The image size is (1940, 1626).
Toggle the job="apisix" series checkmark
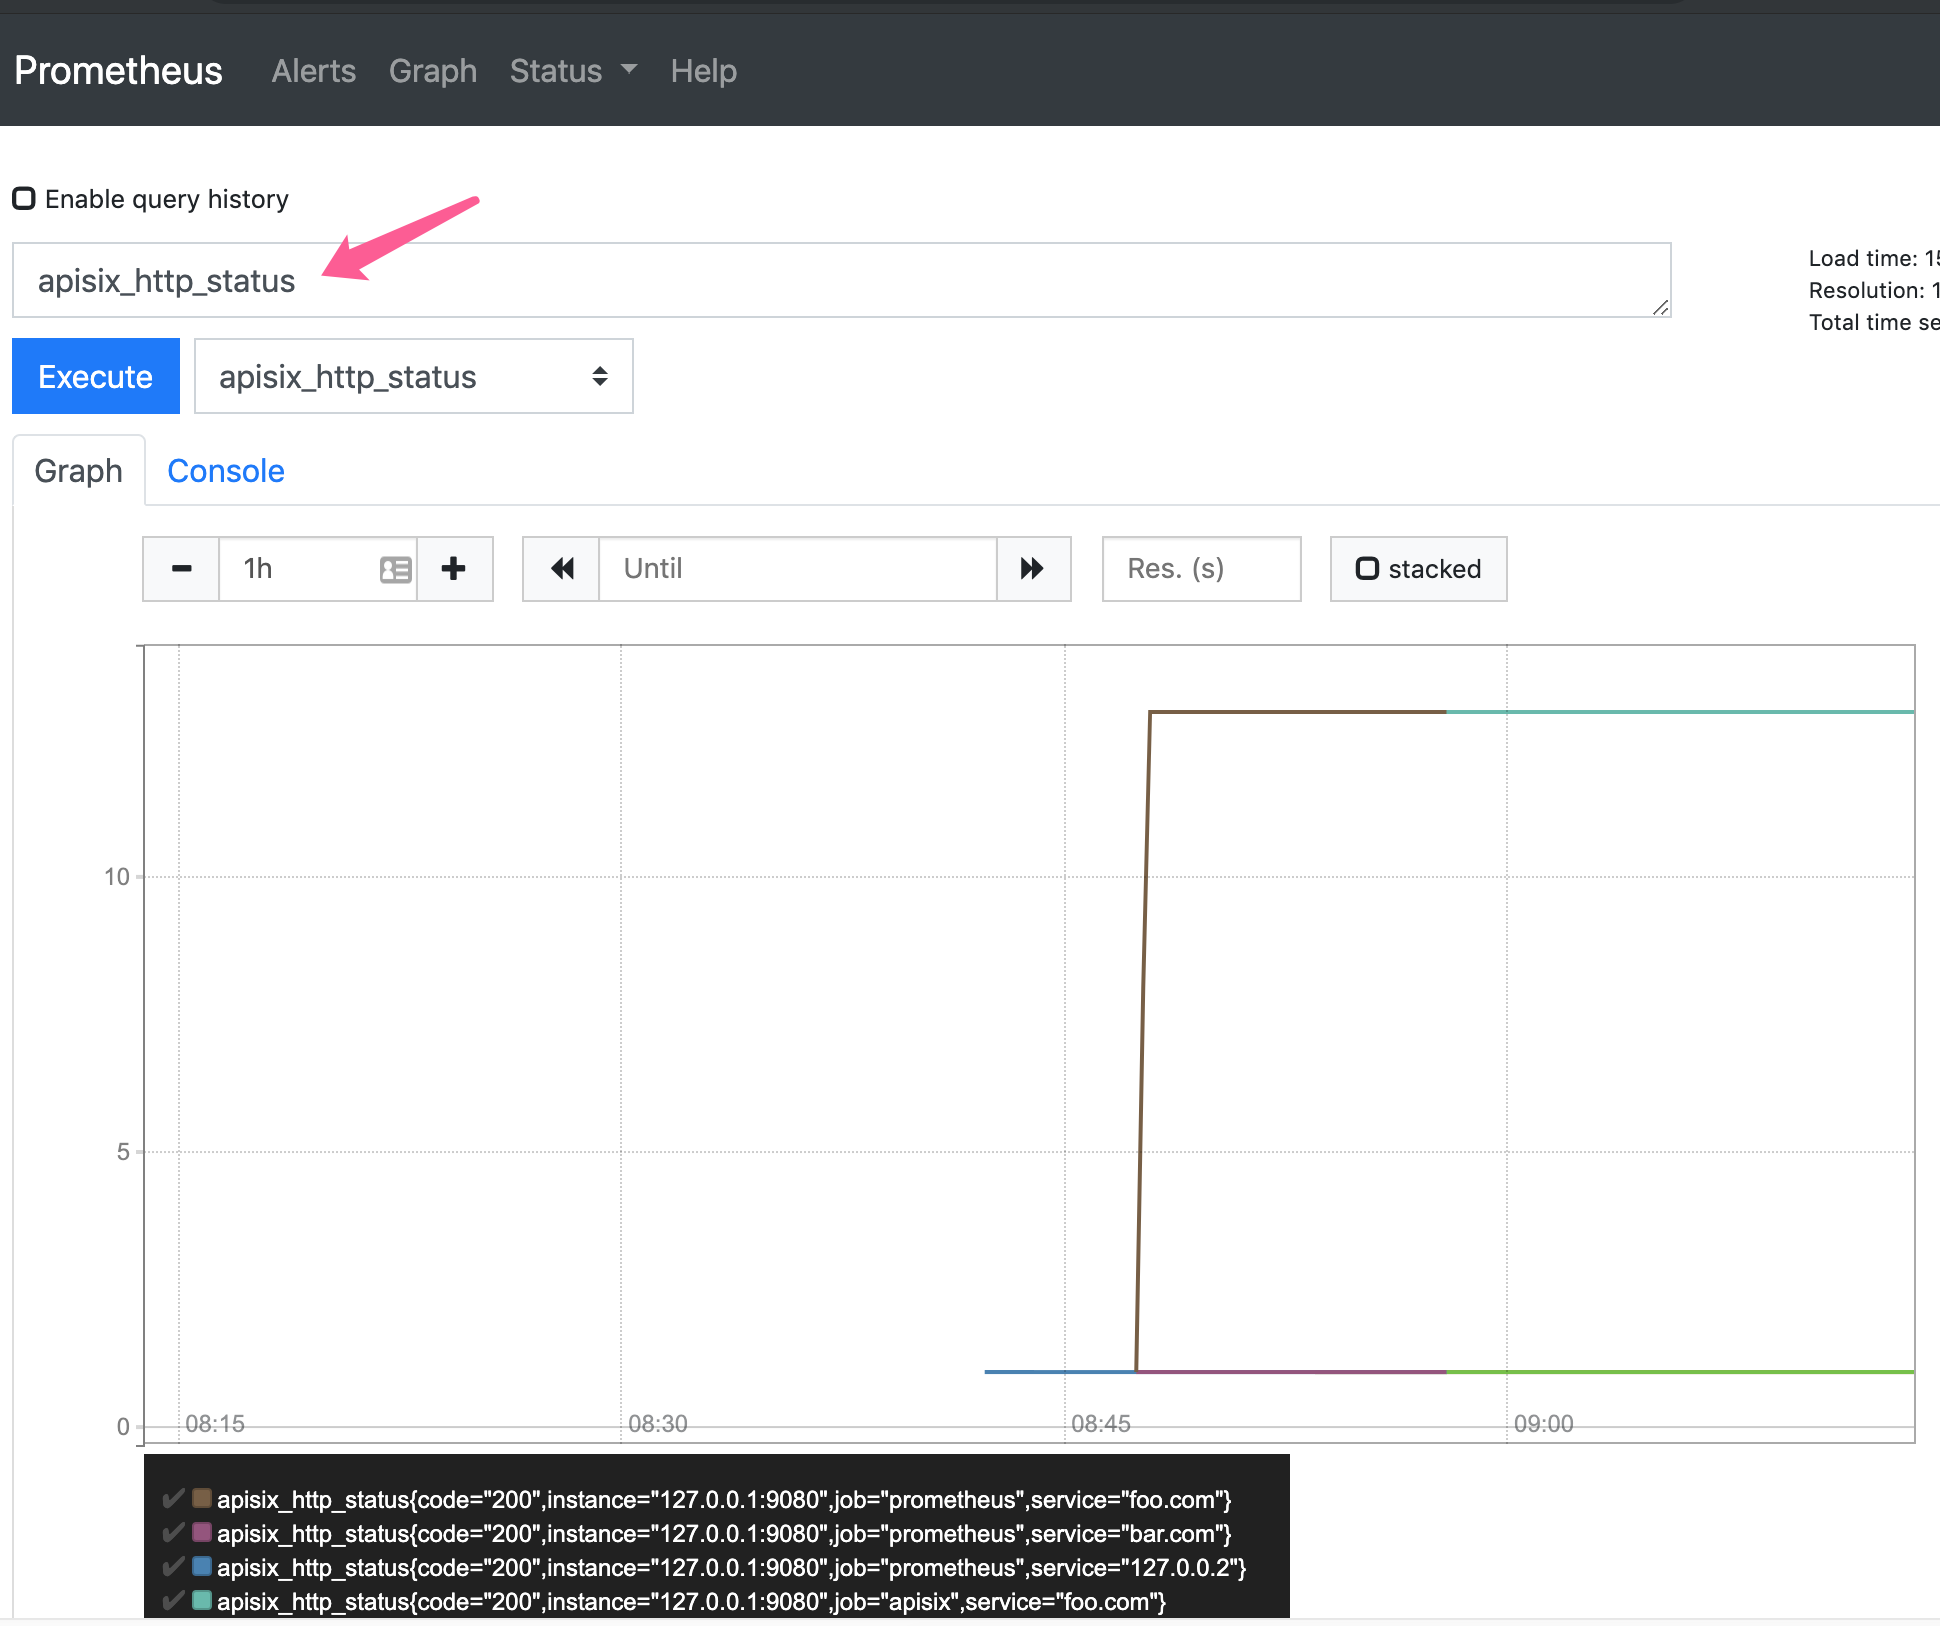[x=173, y=1600]
